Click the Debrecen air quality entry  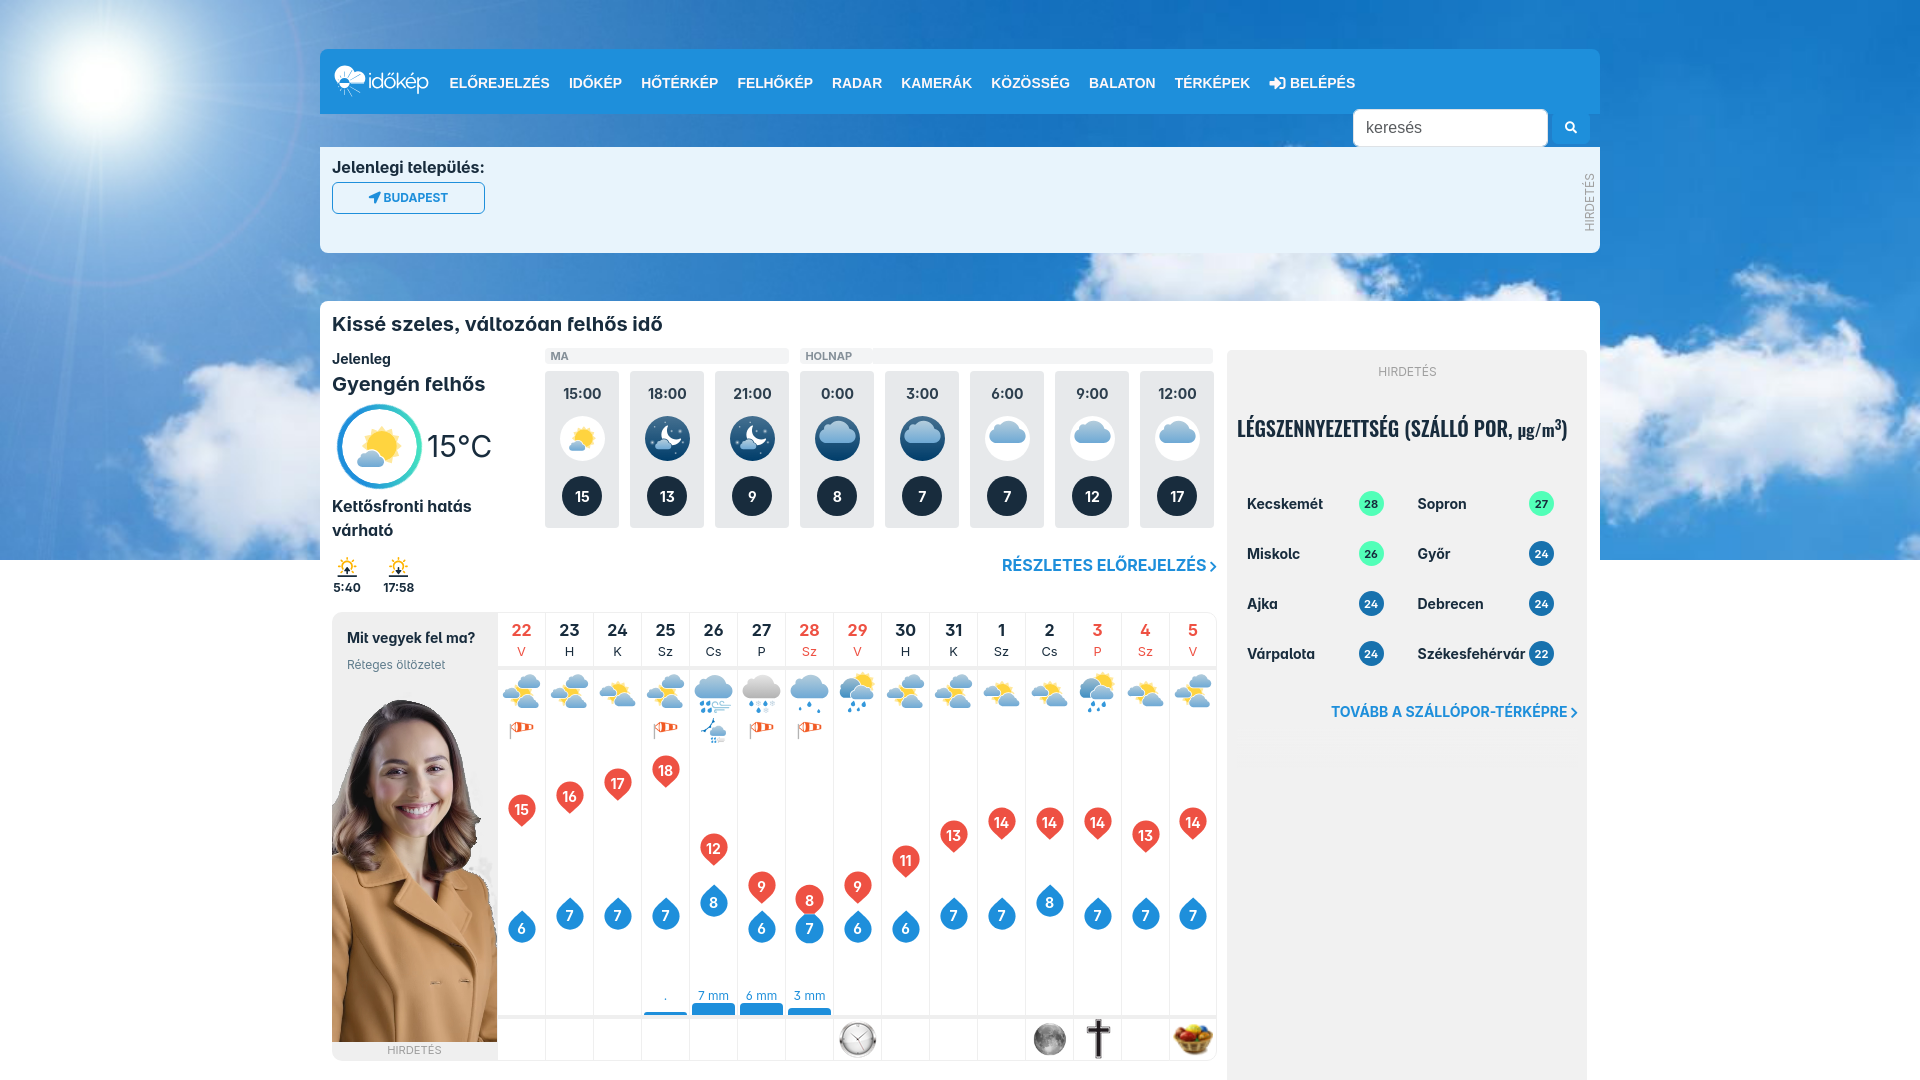coord(1485,604)
